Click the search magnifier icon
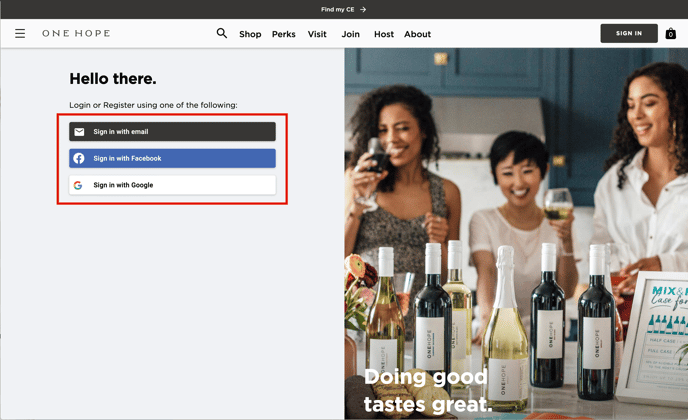 222,33
